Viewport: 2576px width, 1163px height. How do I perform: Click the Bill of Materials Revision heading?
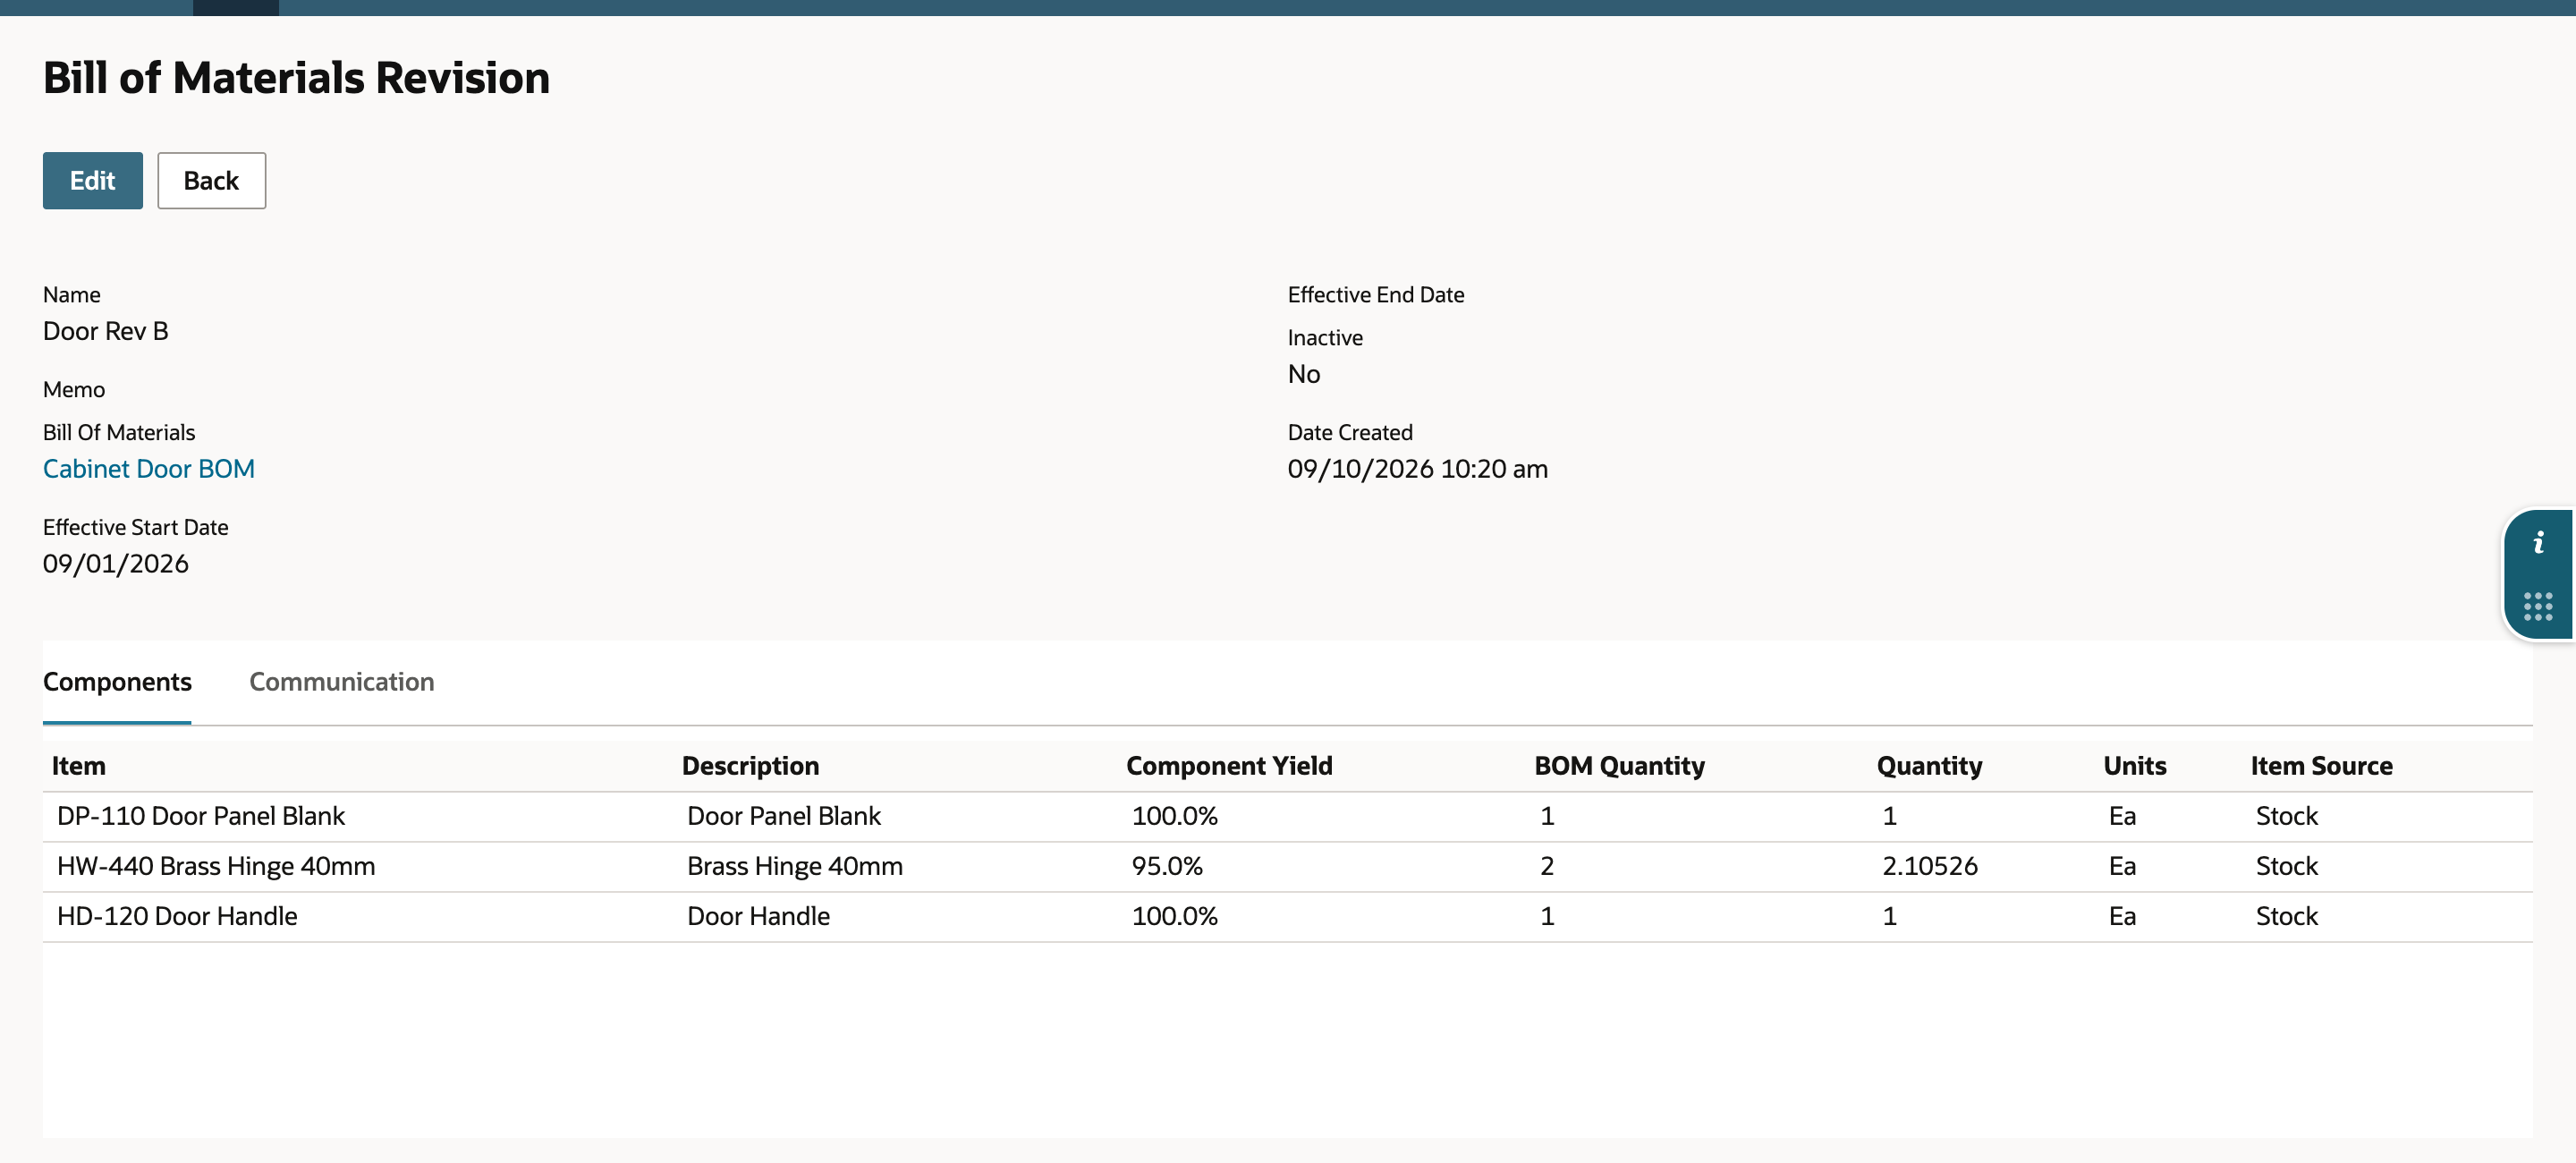[296, 78]
